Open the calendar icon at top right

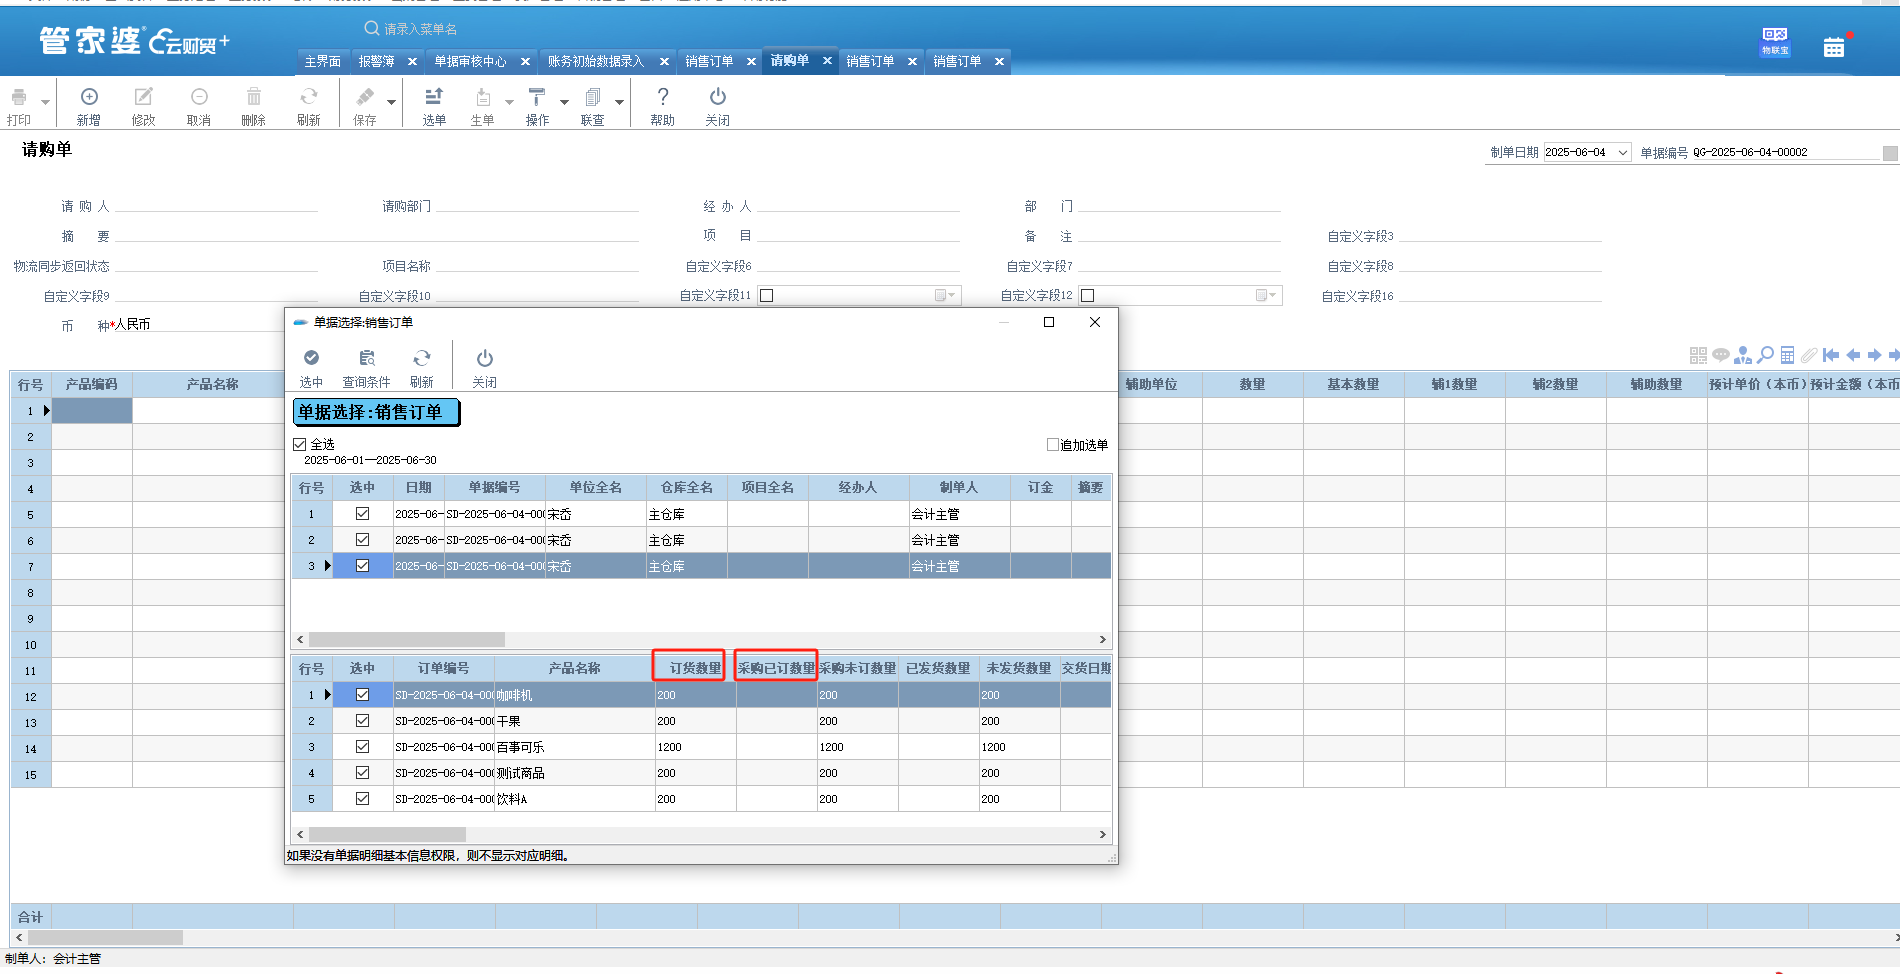tap(1833, 47)
